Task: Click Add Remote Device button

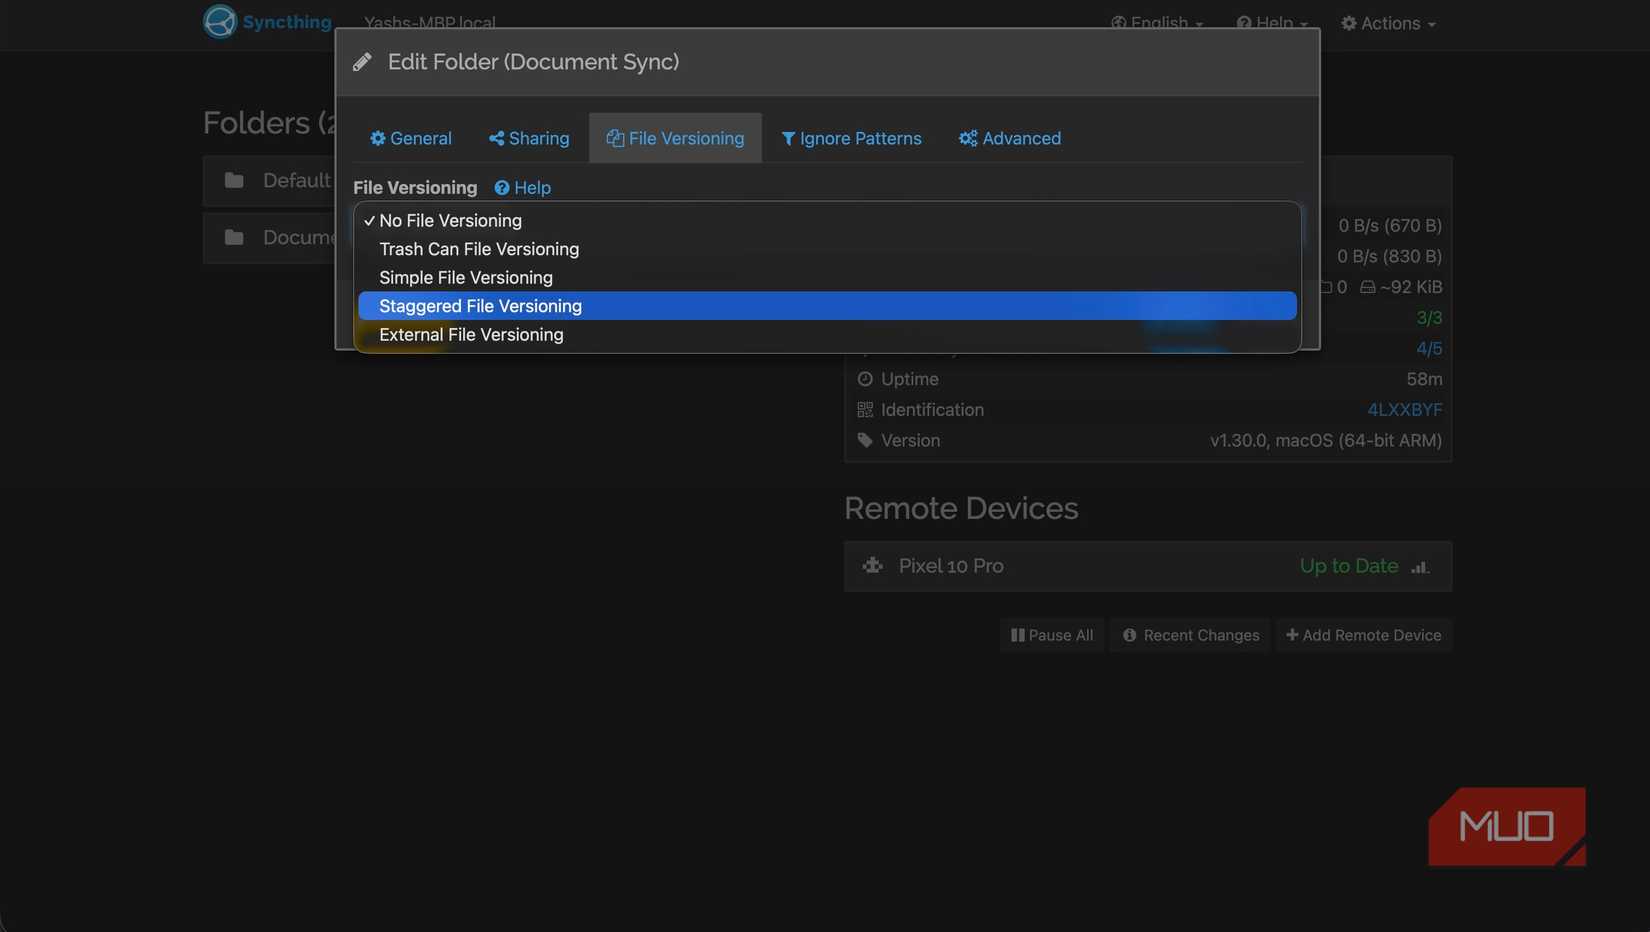Action: [x=1363, y=636]
